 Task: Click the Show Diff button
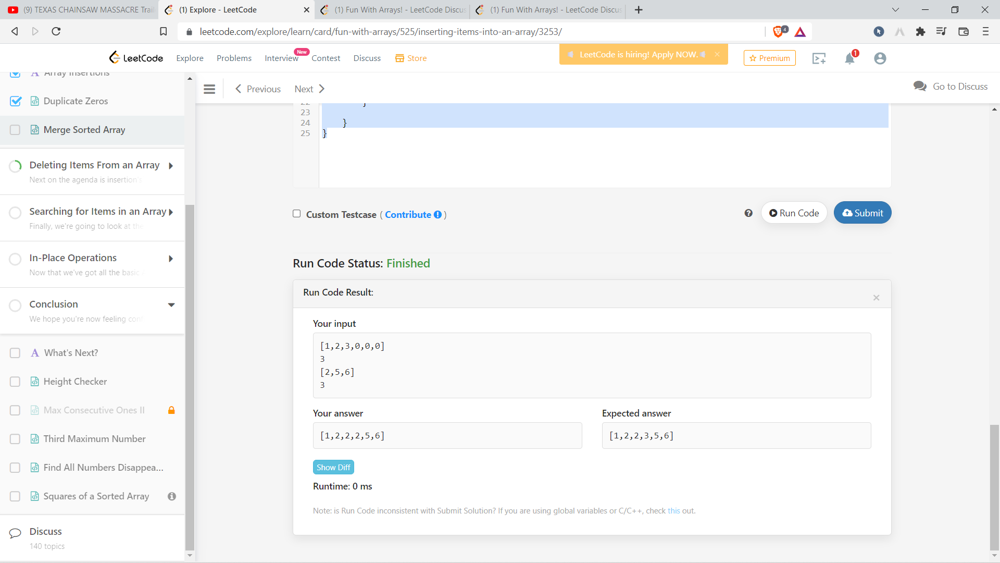click(x=334, y=467)
